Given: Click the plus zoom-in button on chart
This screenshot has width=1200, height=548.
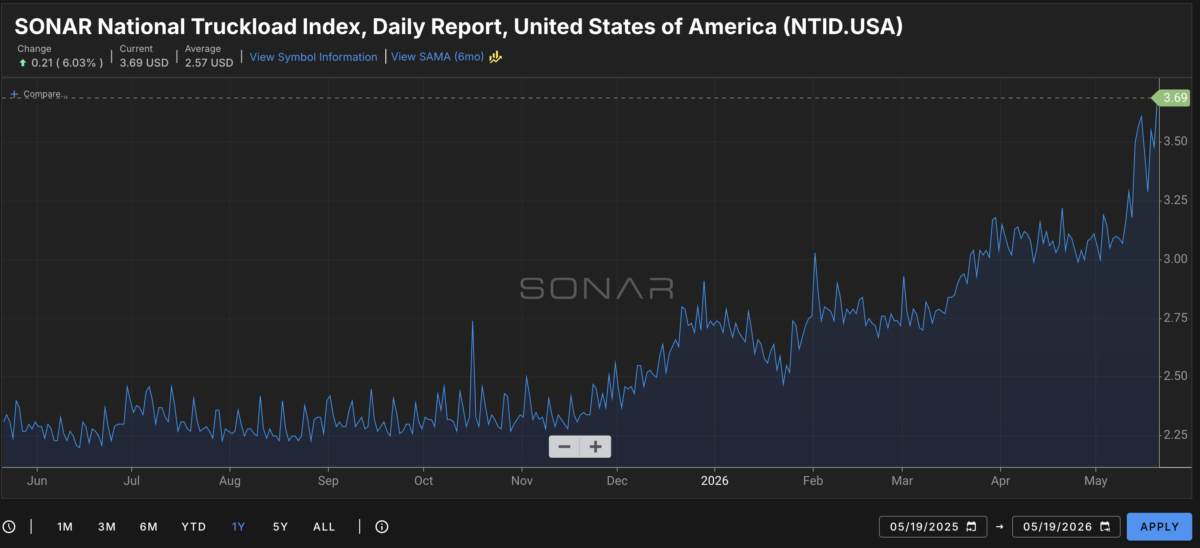Looking at the screenshot, I should pyautogui.click(x=596, y=447).
